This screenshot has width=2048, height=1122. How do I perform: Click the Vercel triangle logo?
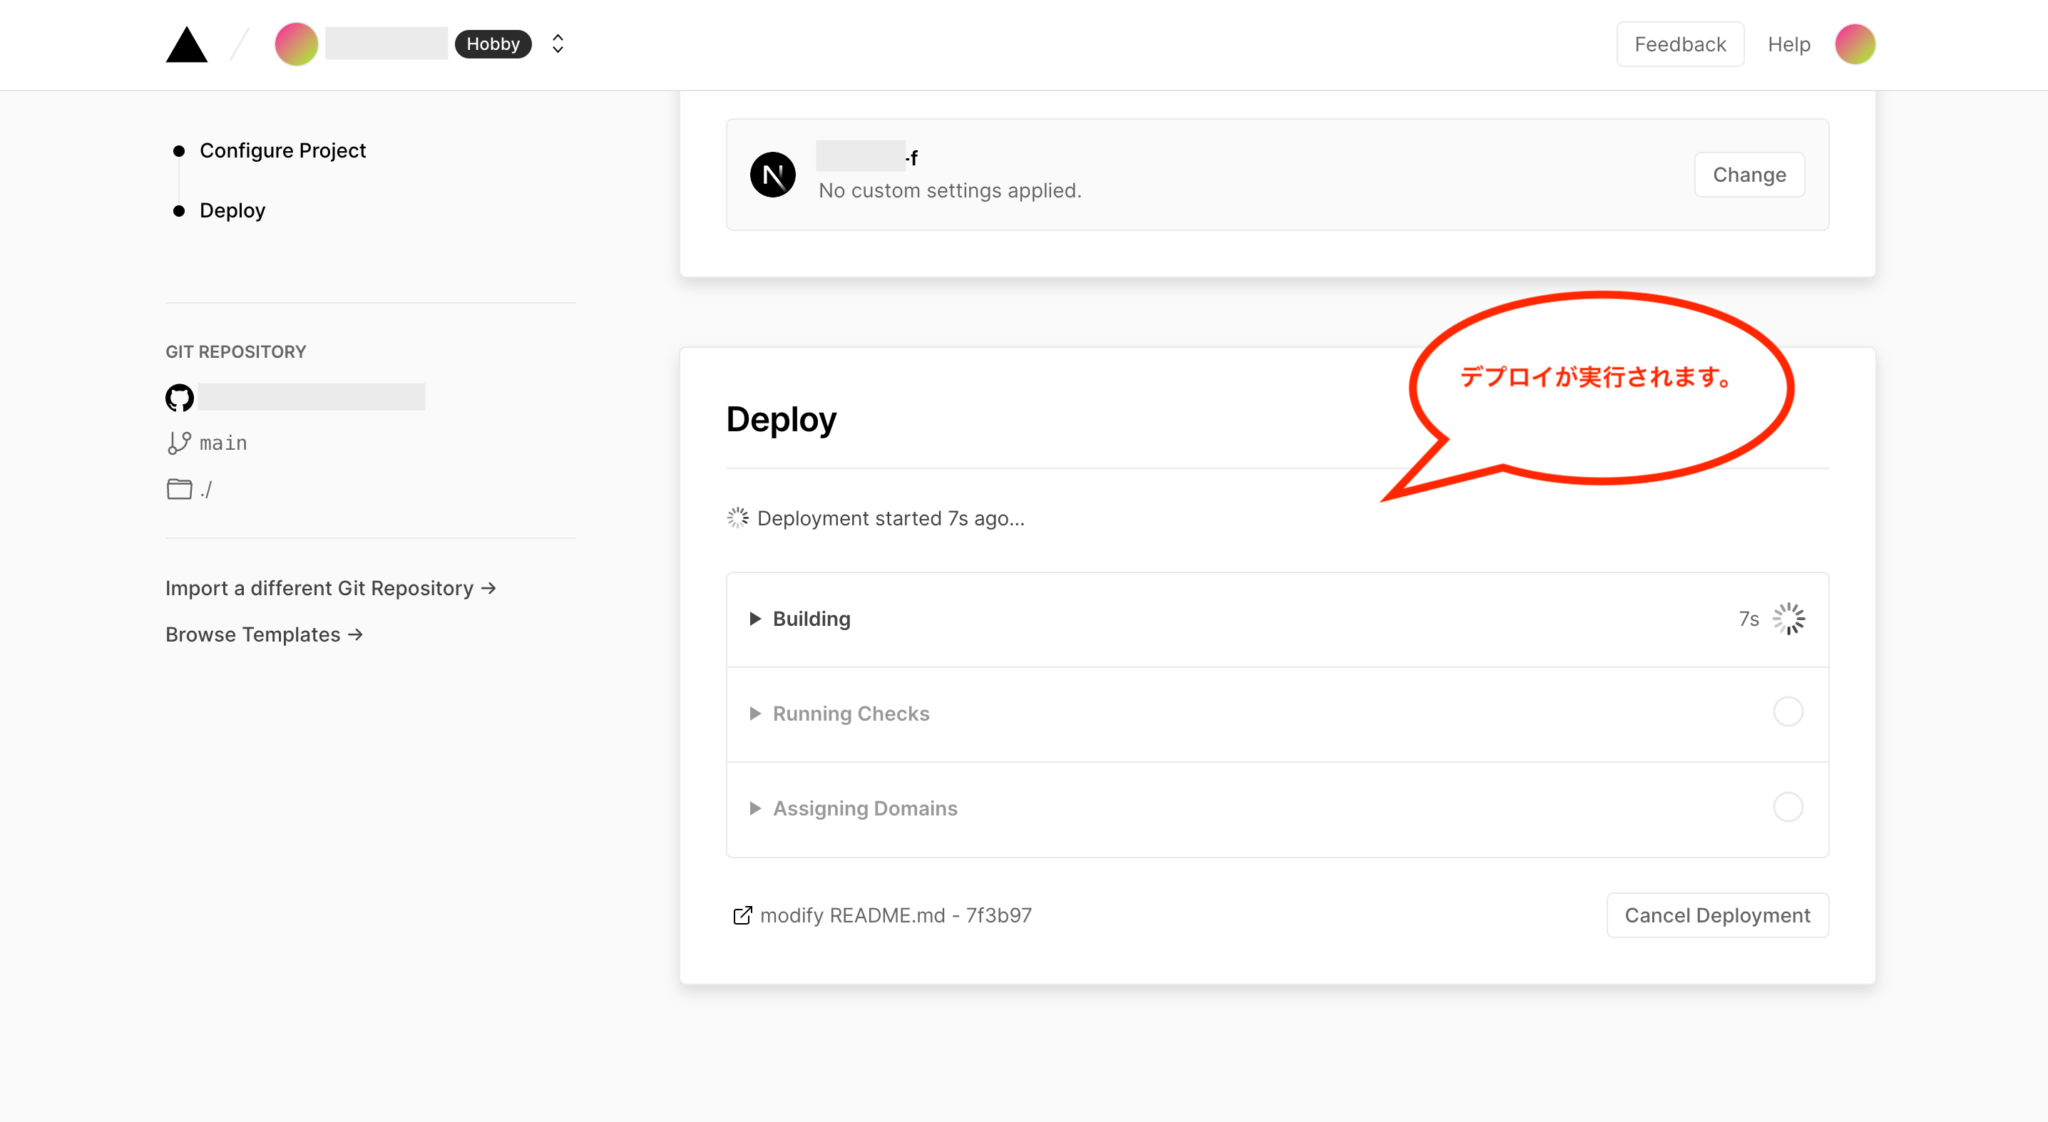186,45
